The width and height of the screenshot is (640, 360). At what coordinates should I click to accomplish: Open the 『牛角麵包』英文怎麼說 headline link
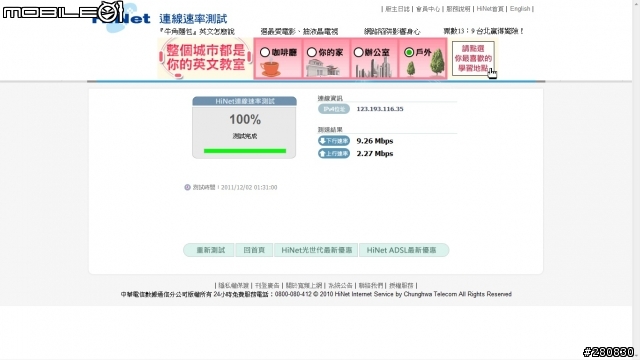(197, 31)
